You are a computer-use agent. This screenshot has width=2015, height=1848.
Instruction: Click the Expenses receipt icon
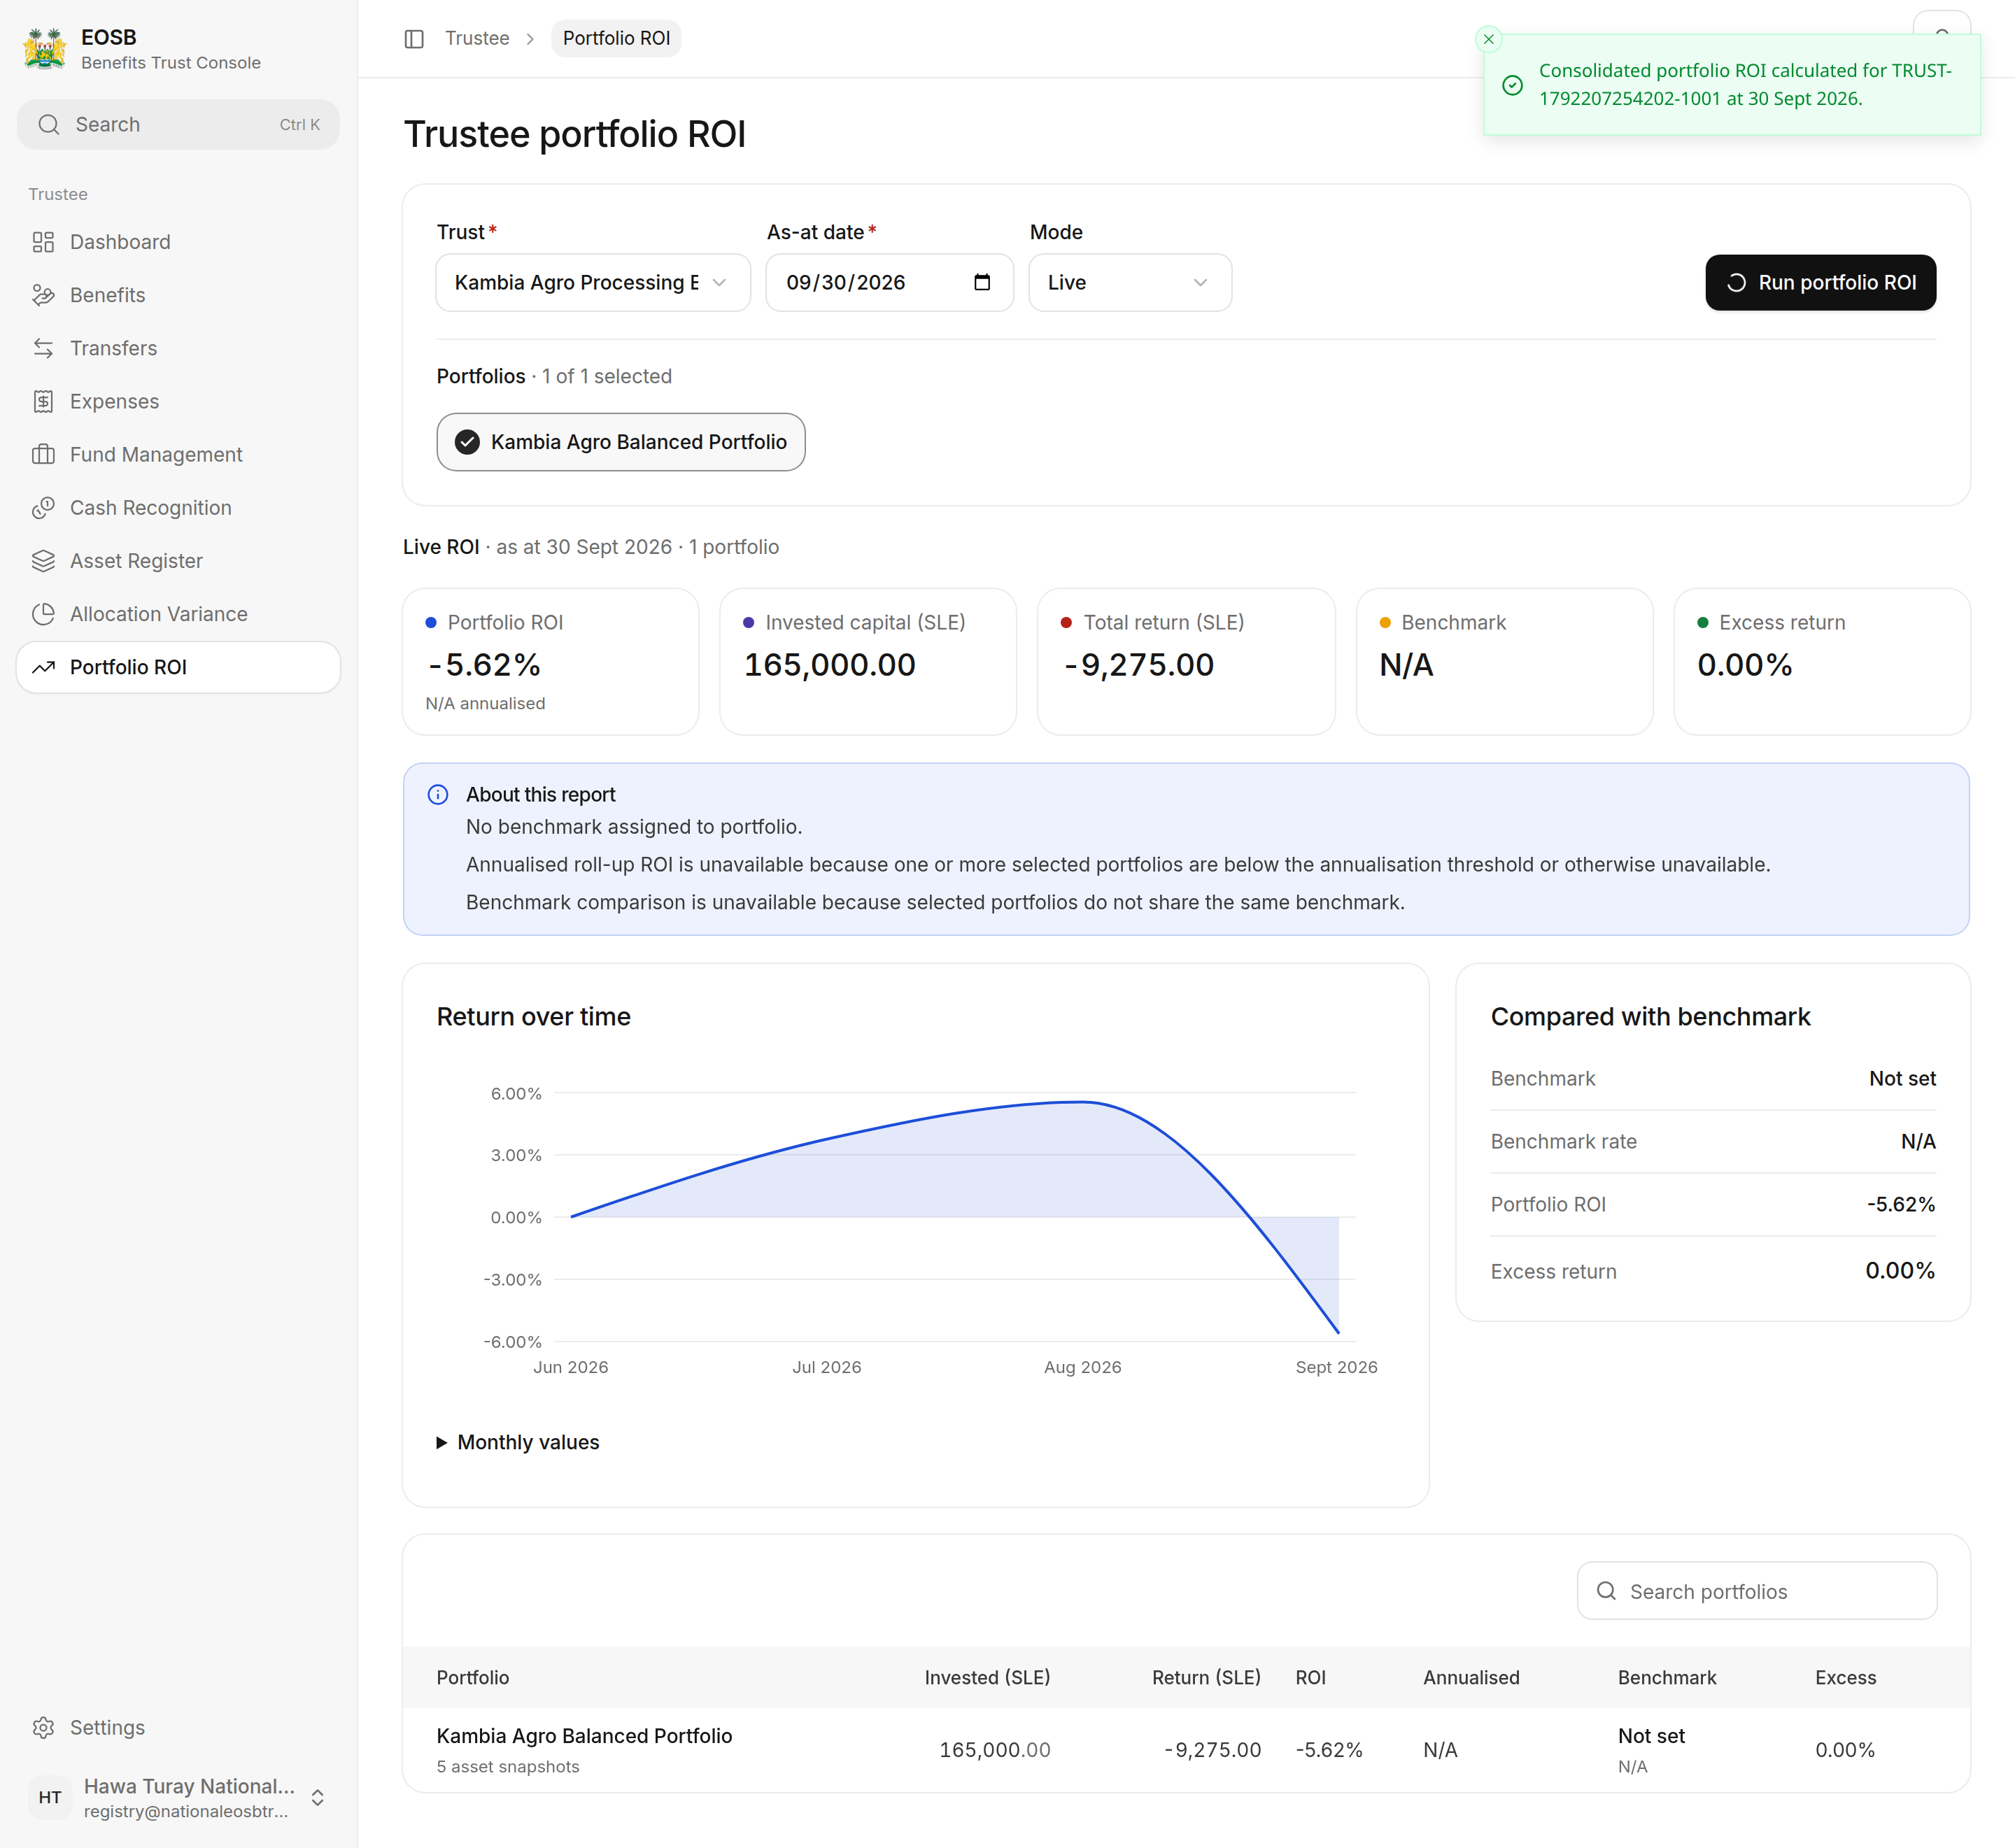[43, 401]
